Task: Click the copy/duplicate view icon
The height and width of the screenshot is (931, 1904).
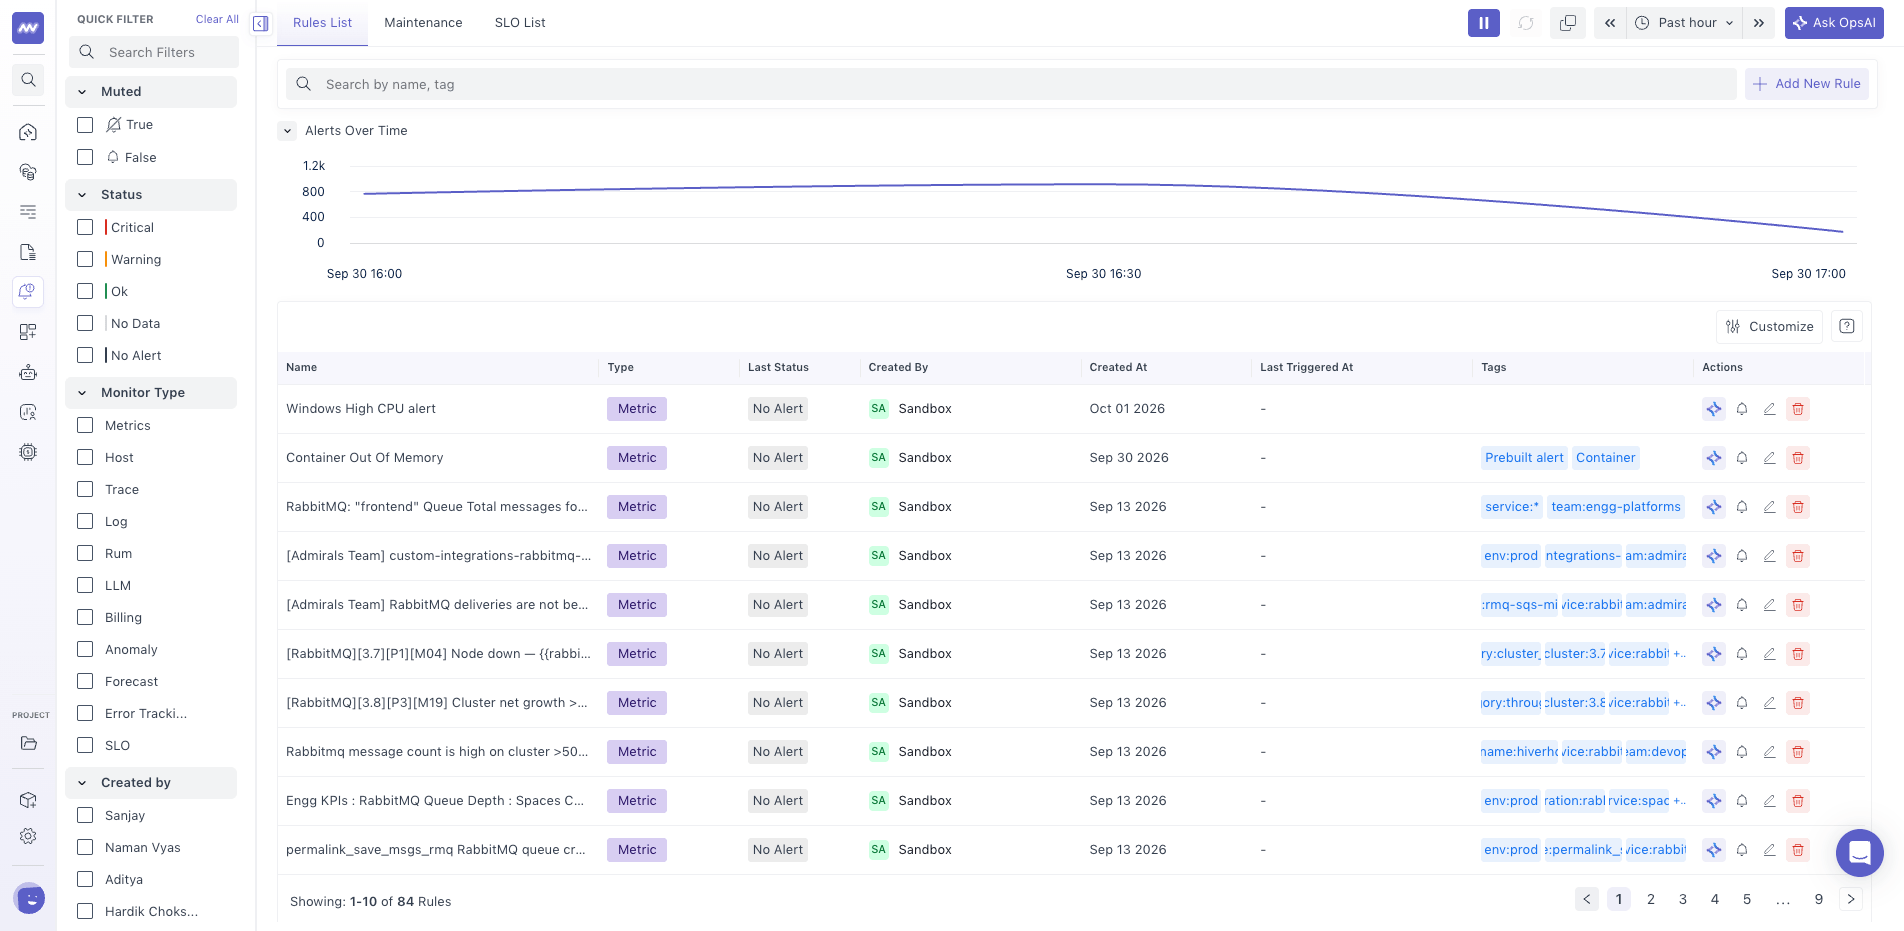Action: (x=1568, y=23)
